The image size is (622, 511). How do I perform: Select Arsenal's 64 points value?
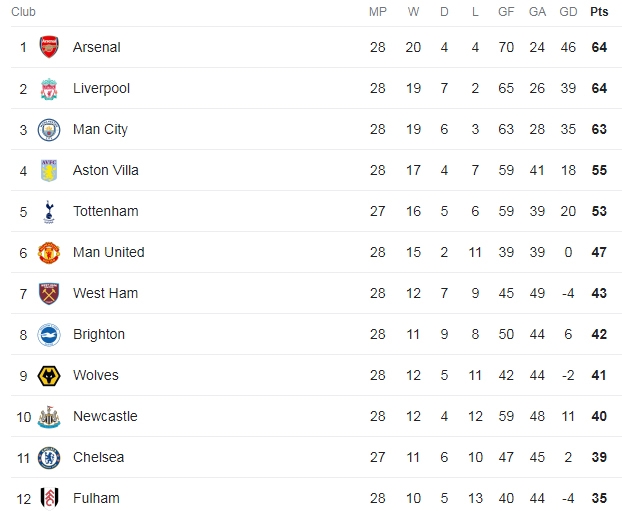599,47
